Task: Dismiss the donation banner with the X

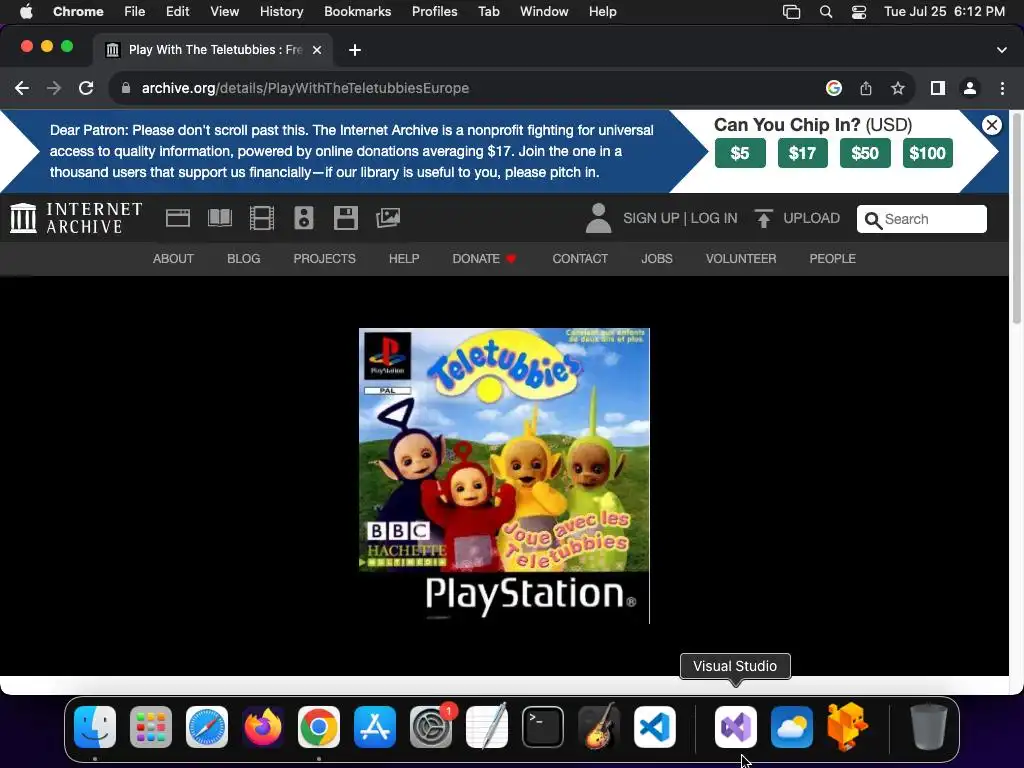Action: click(x=991, y=125)
